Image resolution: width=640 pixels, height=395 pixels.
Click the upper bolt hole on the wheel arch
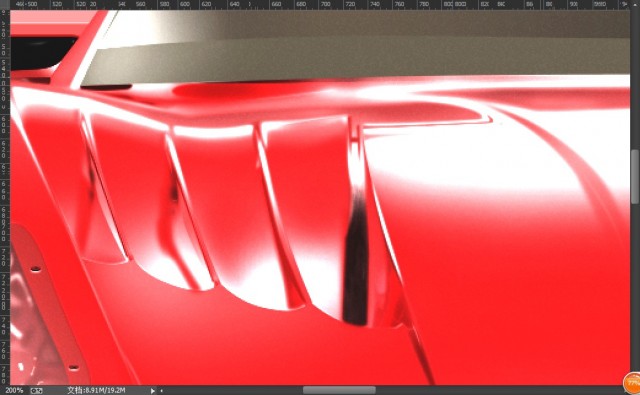(x=36, y=269)
